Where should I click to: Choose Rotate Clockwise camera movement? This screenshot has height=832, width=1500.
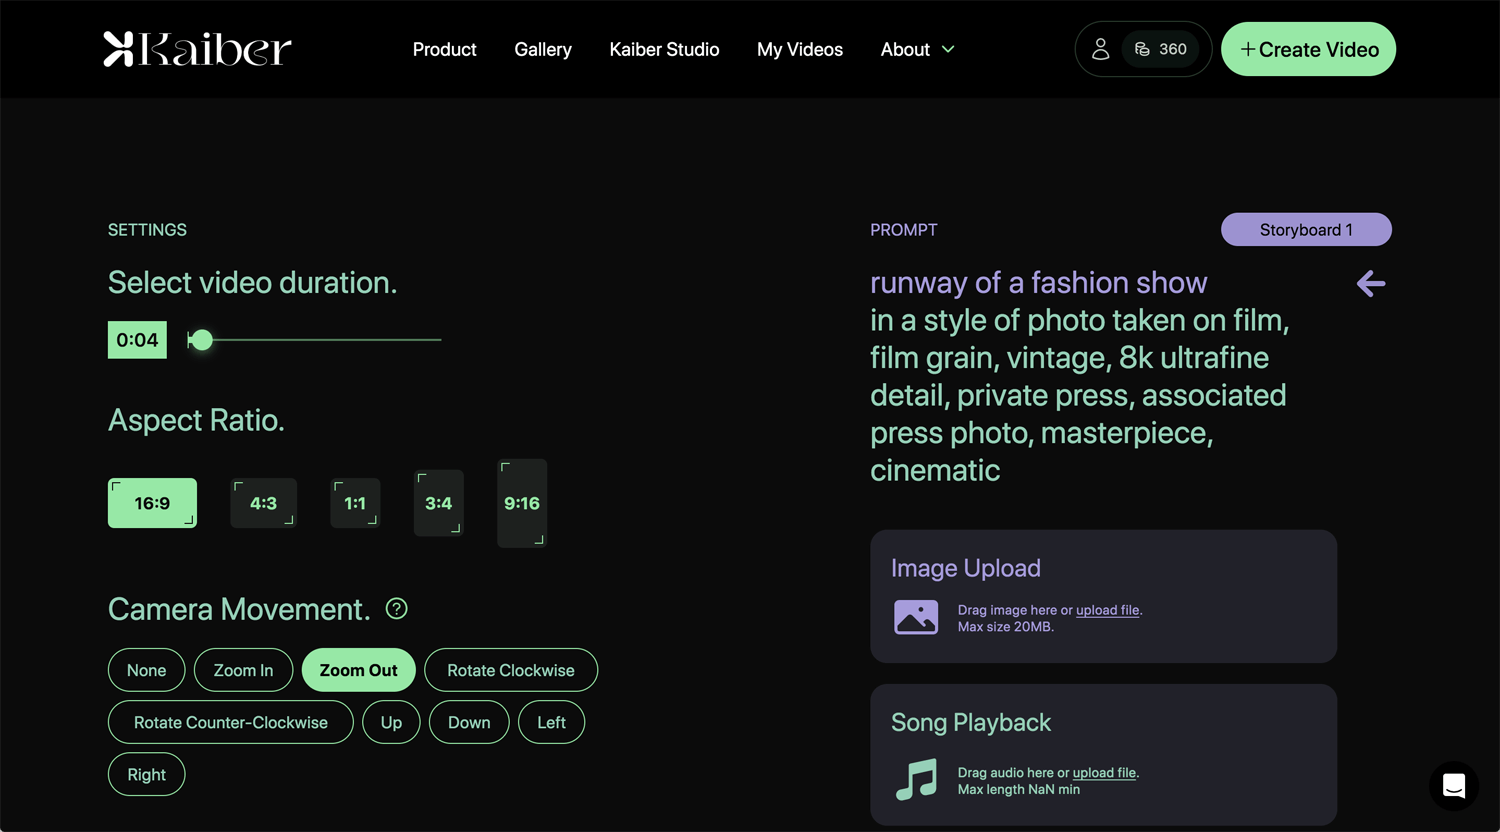(x=511, y=670)
